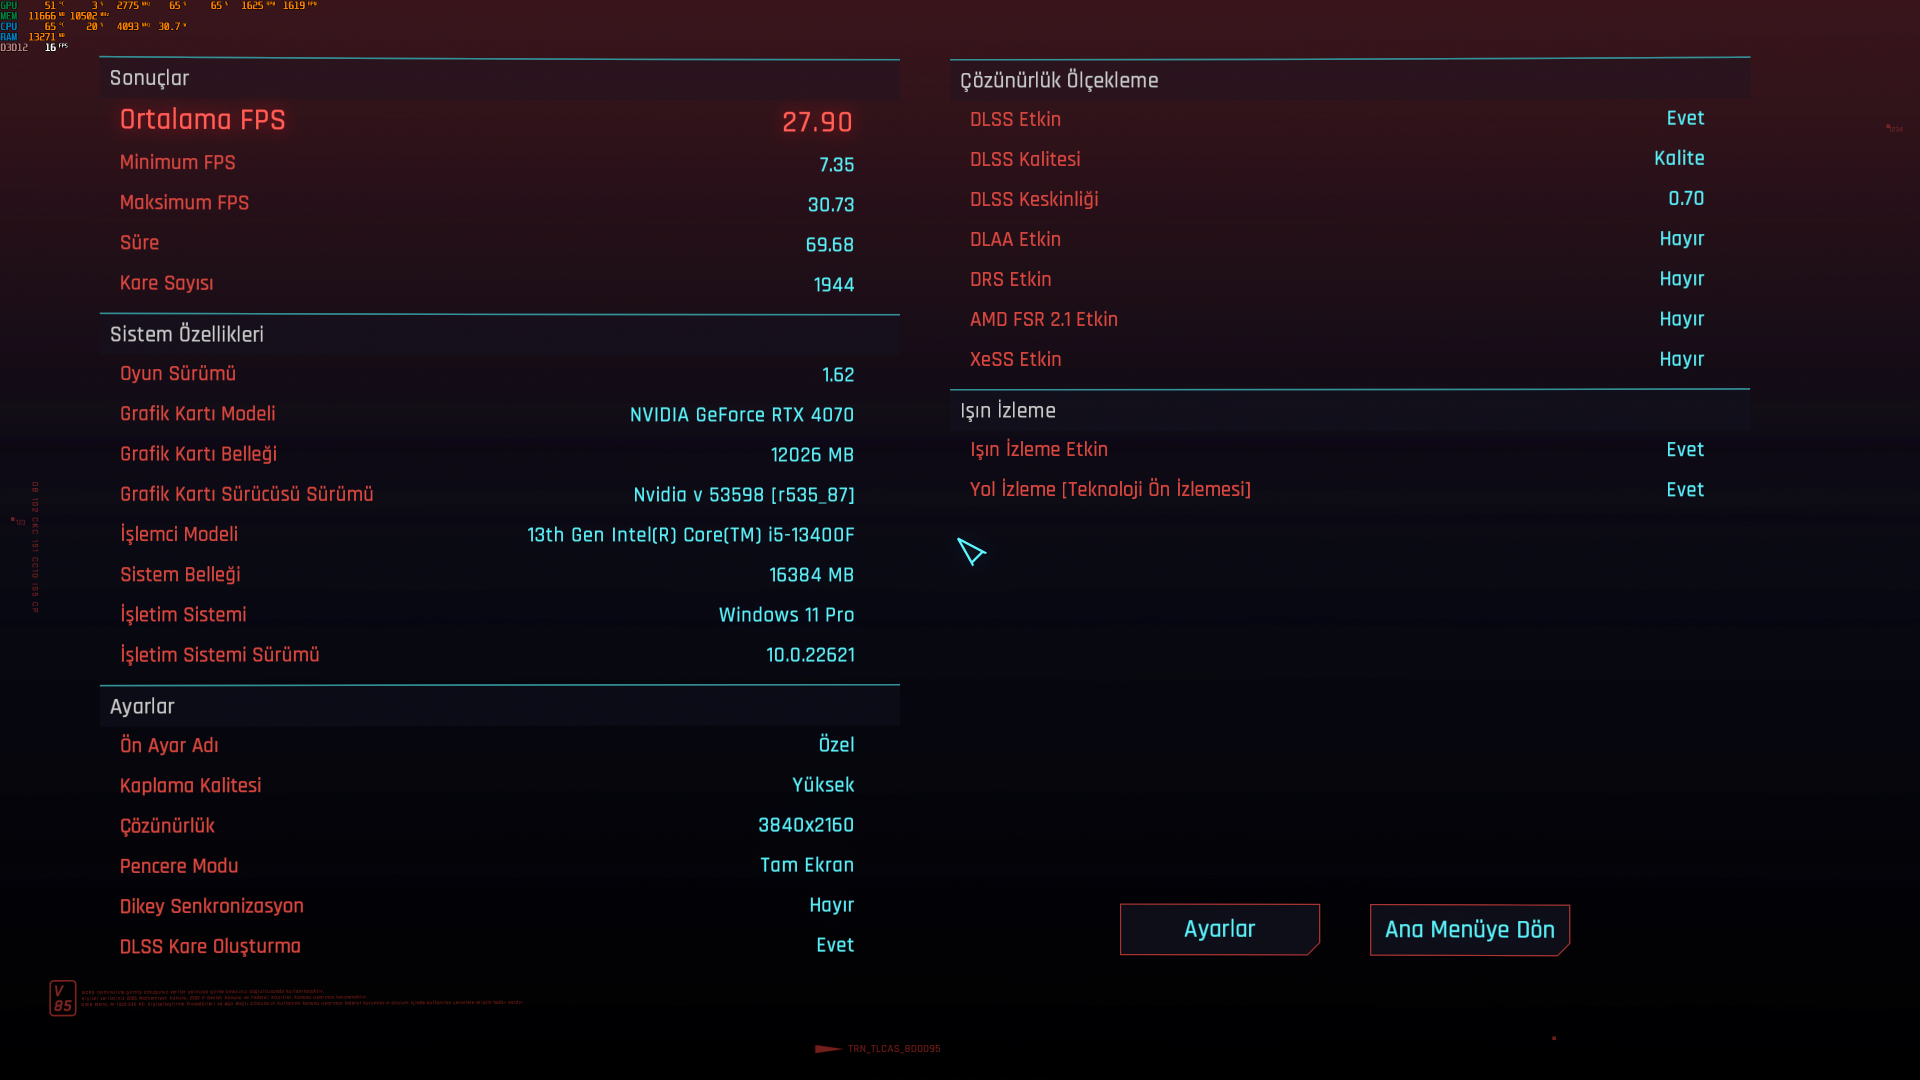The image size is (1920, 1080).
Task: Click the Pencere Modu Tam Ekran value
Action: pyautogui.click(x=807, y=865)
